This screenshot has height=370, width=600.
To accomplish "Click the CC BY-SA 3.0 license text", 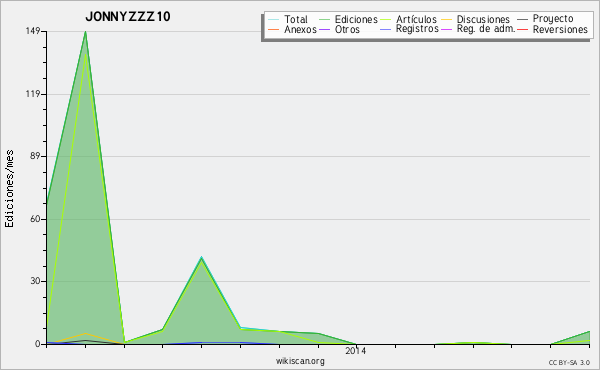I will tap(569, 363).
